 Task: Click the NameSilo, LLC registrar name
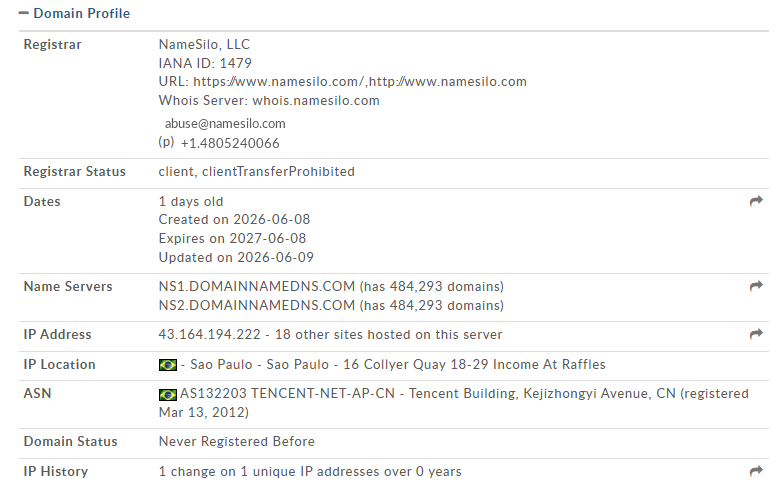[x=204, y=45]
